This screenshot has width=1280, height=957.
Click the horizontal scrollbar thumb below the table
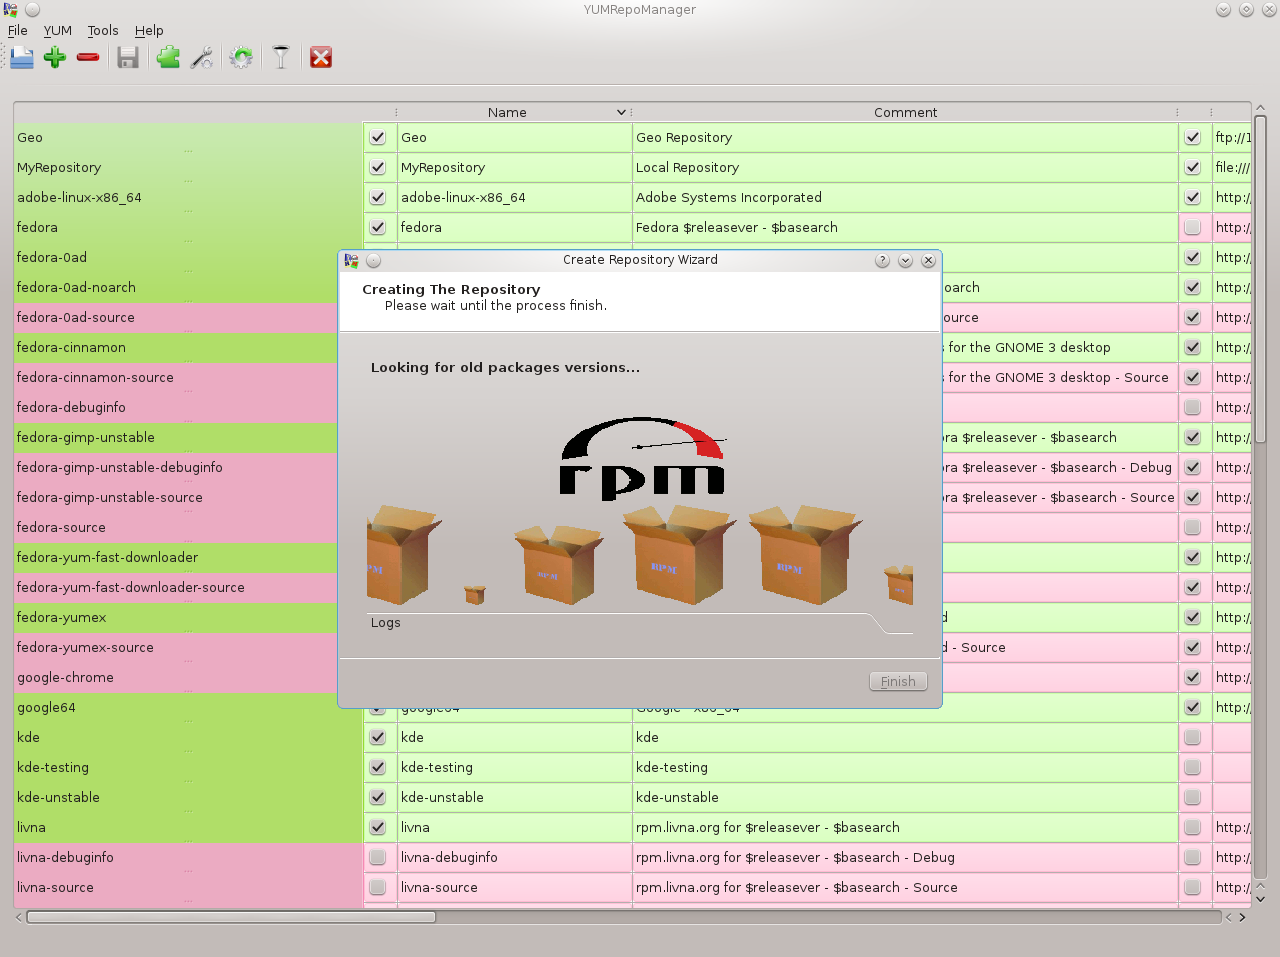pos(231,917)
